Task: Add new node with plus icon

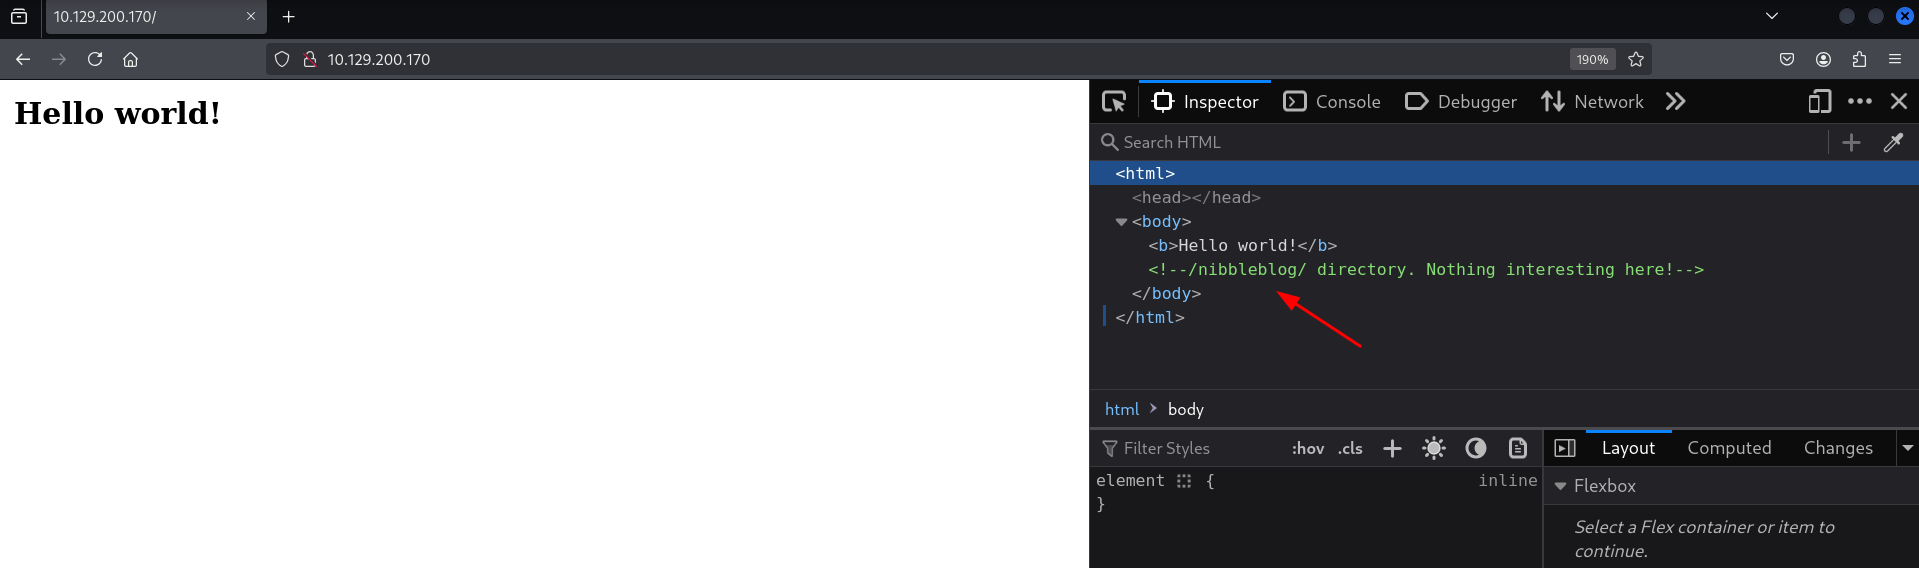Action: (x=1851, y=142)
